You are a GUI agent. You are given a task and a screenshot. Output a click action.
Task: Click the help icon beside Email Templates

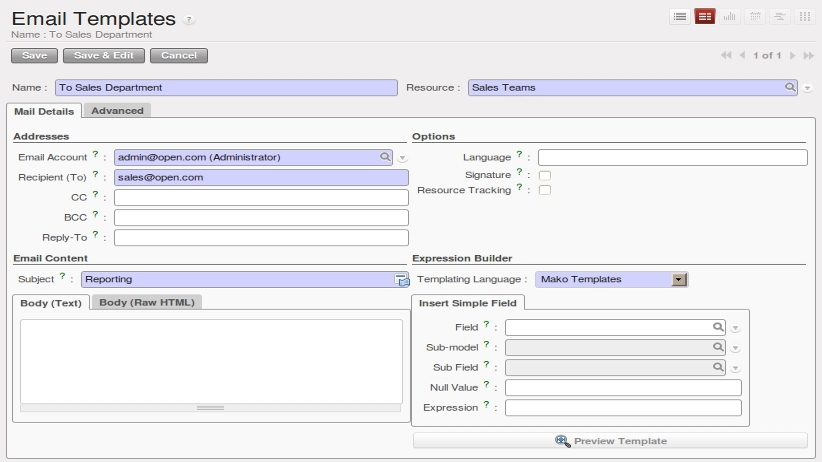(x=189, y=20)
